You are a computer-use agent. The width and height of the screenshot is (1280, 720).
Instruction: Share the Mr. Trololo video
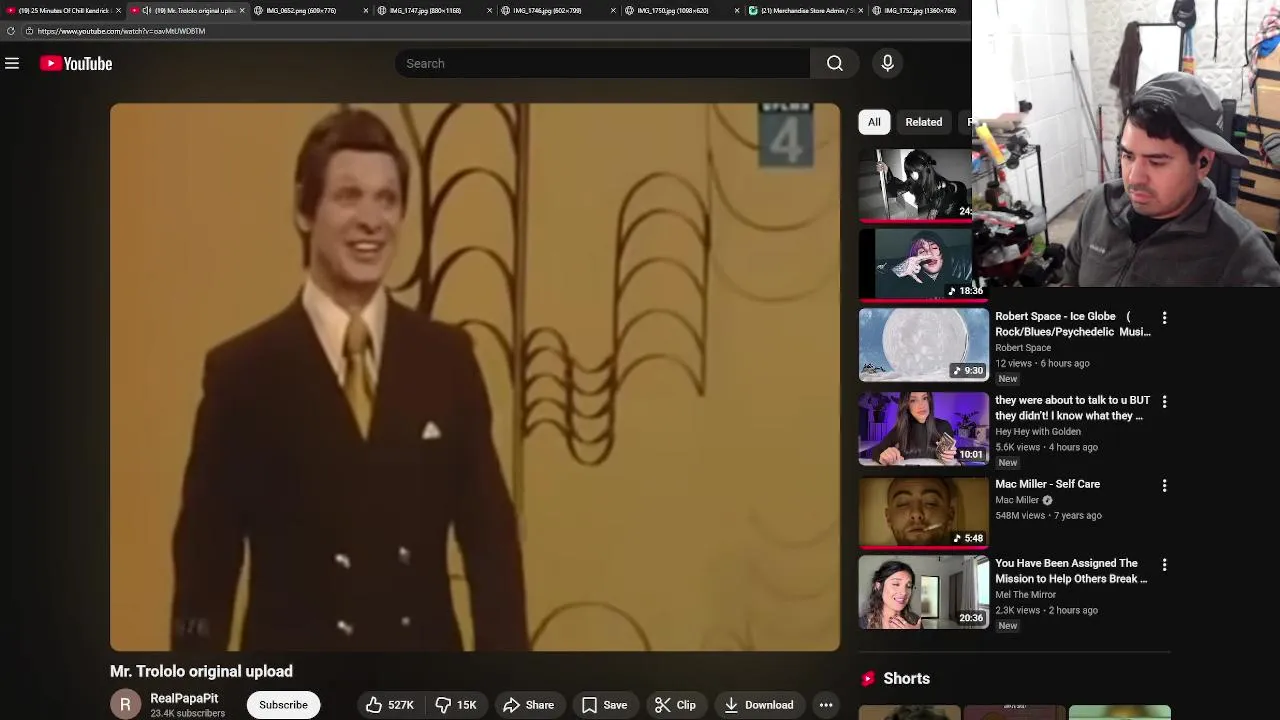click(x=529, y=705)
